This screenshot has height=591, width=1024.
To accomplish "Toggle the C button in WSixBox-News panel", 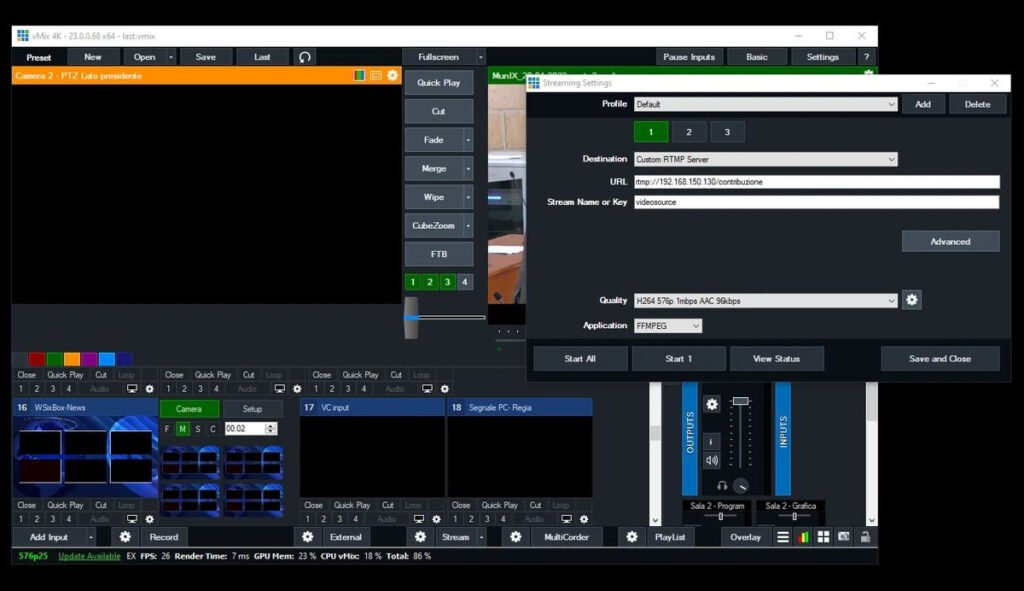I will (x=213, y=429).
